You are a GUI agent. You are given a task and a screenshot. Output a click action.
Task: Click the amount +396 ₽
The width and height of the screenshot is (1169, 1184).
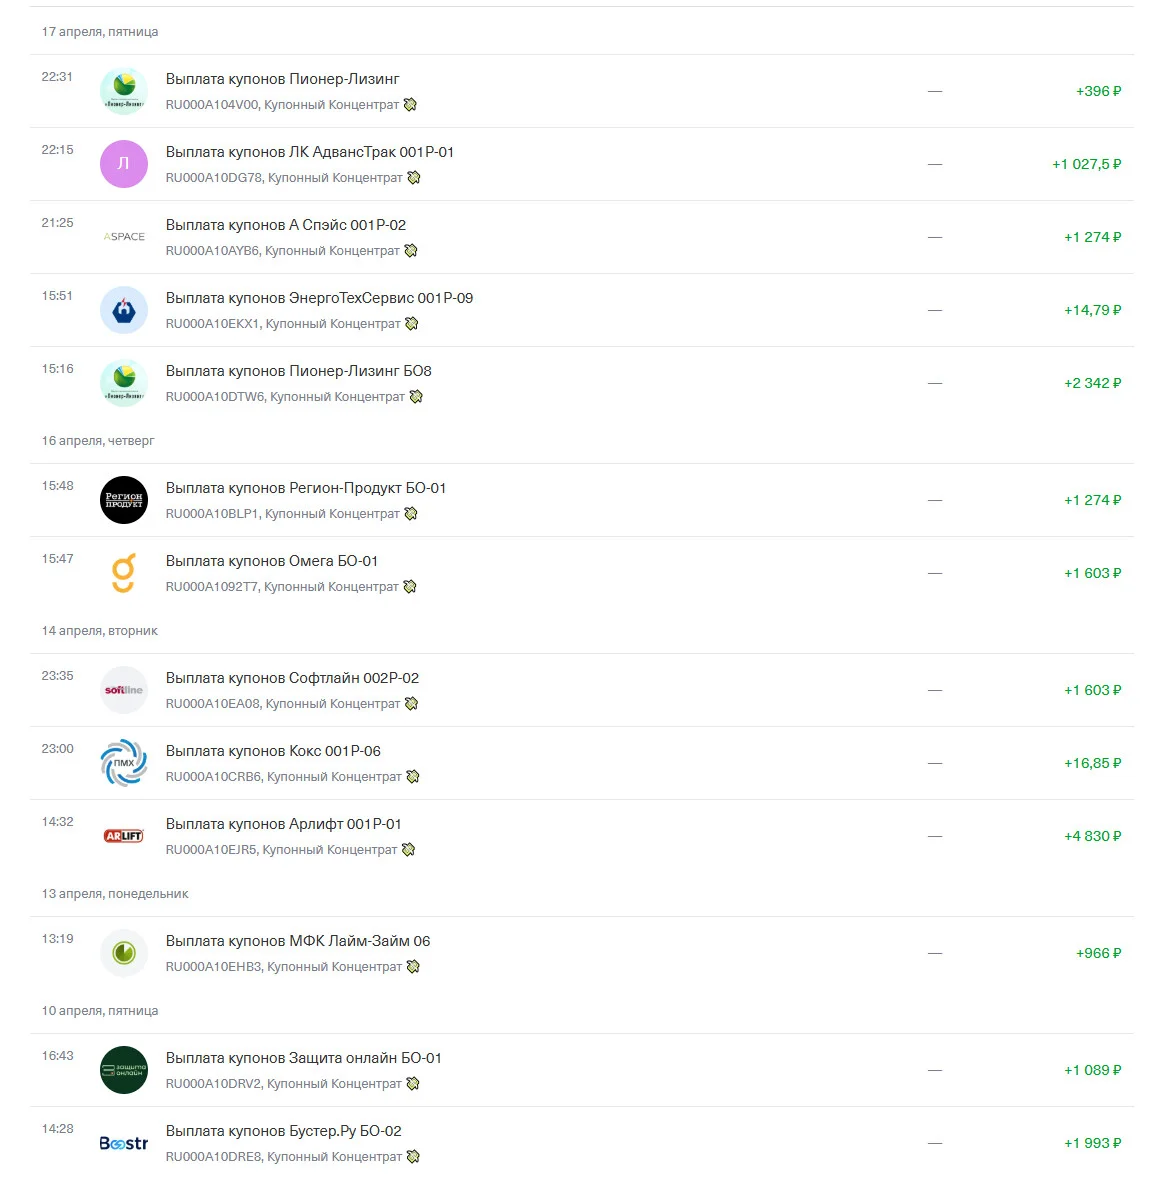[1099, 91]
